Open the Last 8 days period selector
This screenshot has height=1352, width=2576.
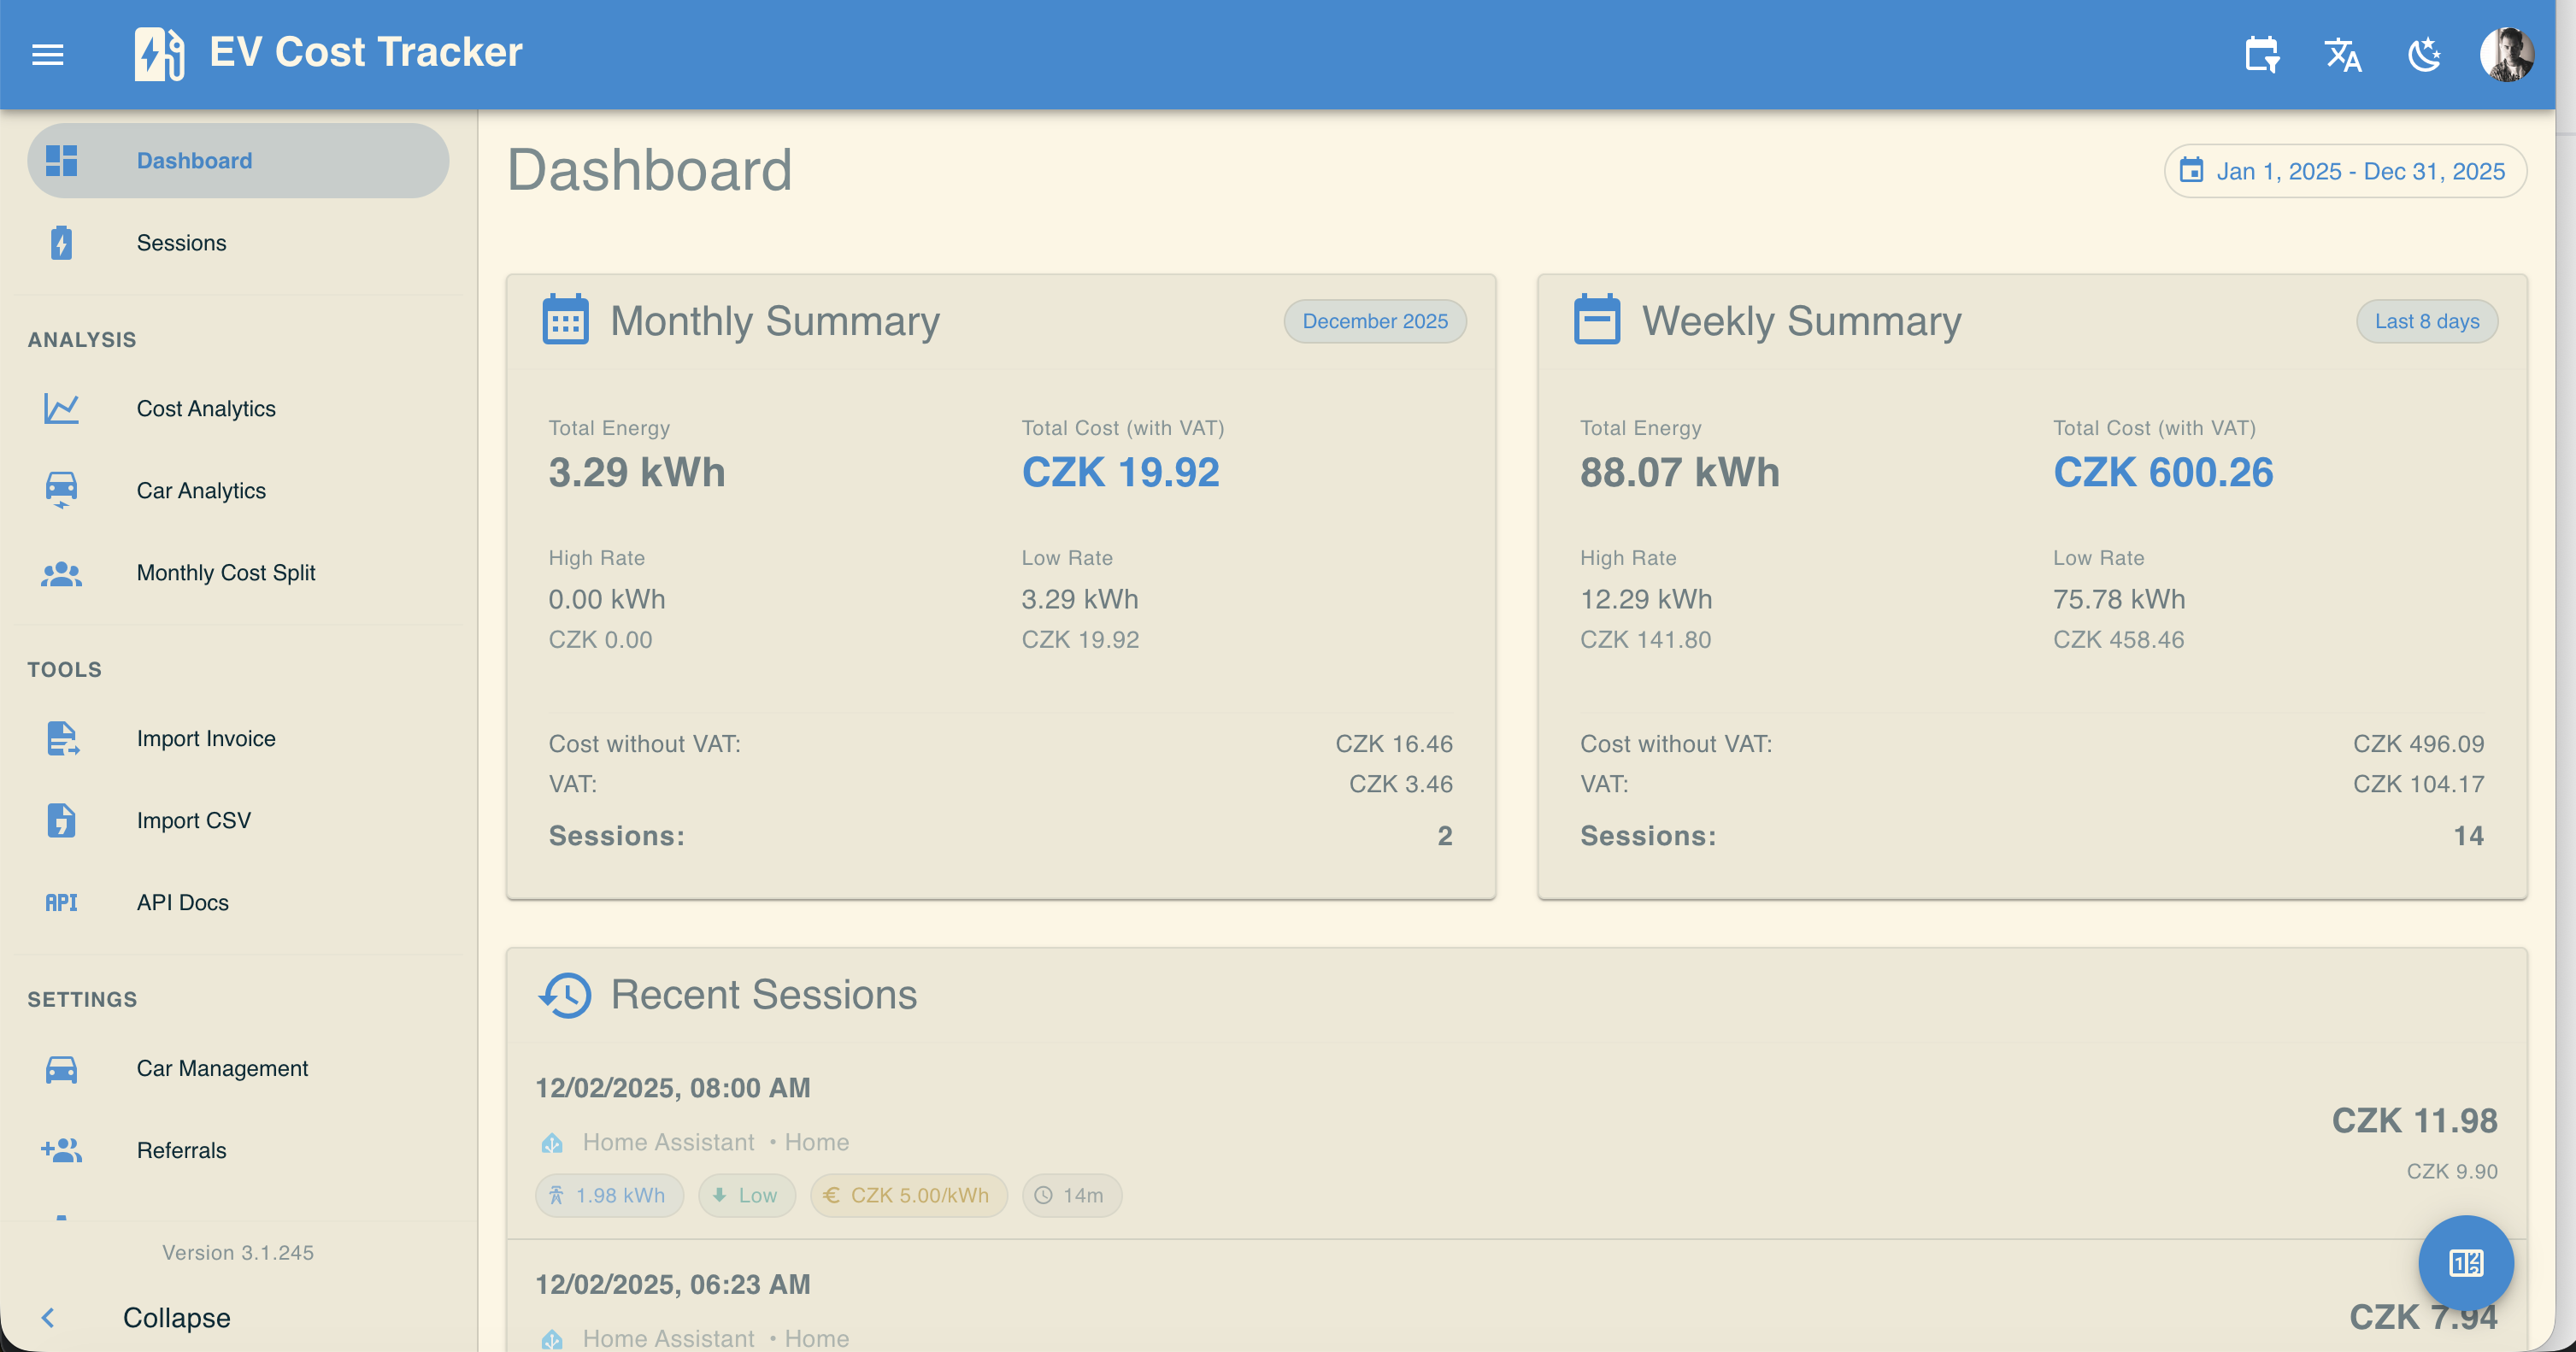coord(2427,320)
